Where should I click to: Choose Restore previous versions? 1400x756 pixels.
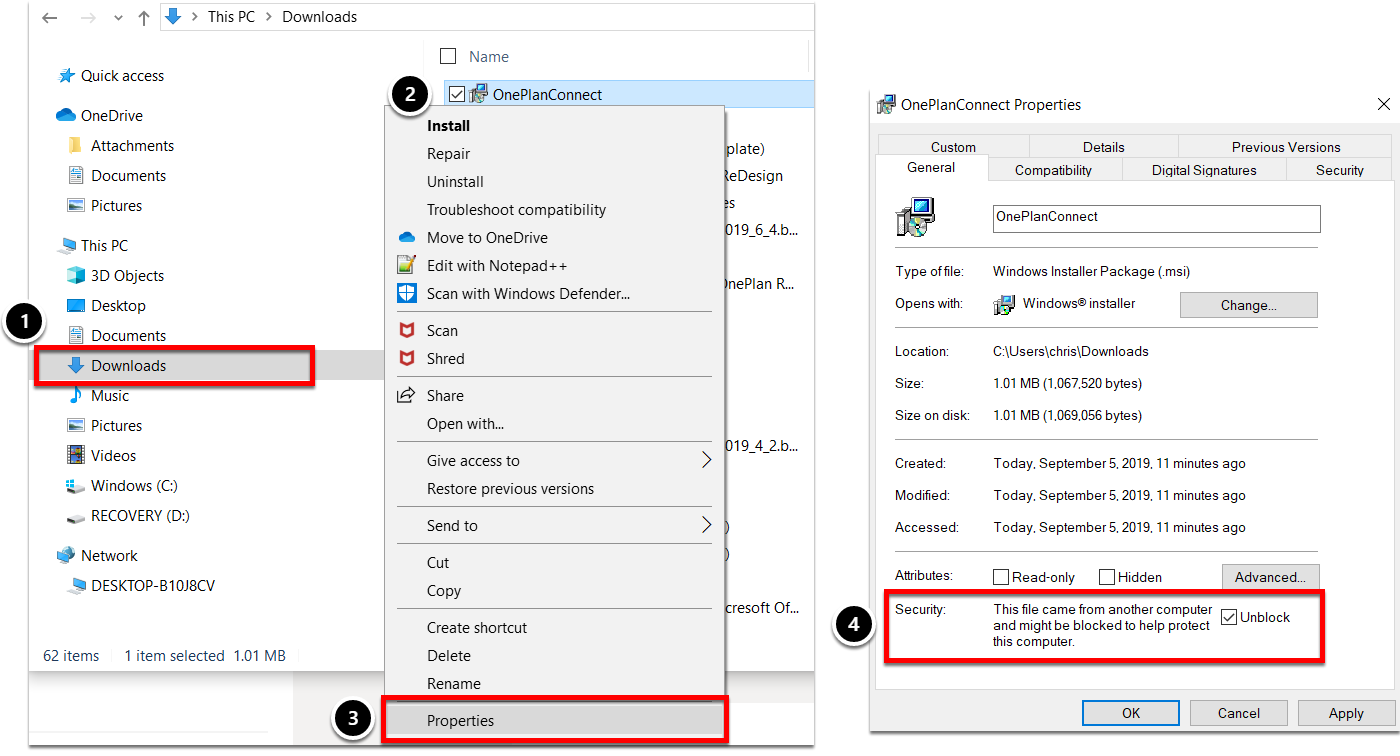(x=510, y=489)
